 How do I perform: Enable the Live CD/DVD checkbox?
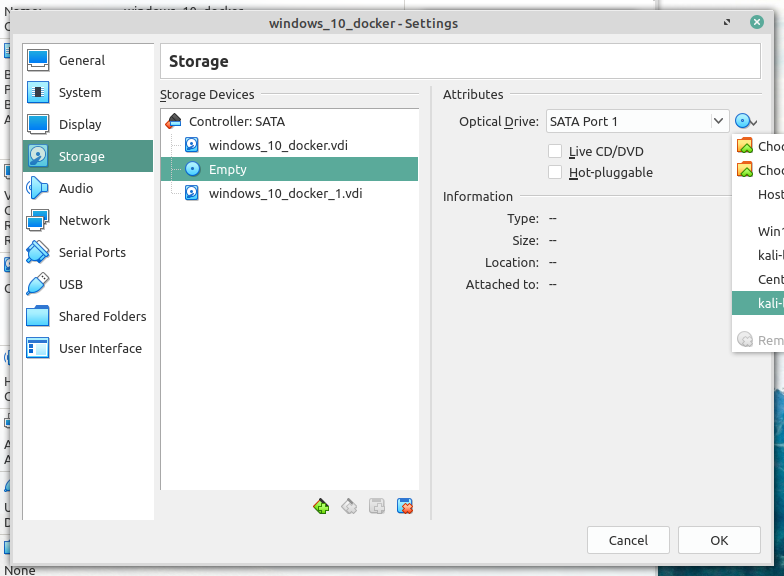[x=555, y=151]
